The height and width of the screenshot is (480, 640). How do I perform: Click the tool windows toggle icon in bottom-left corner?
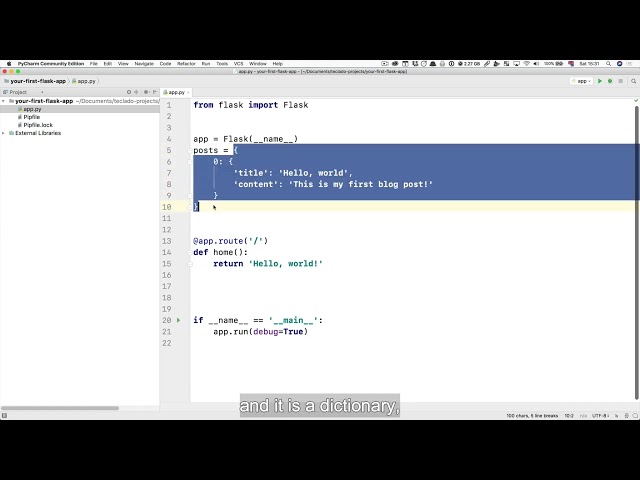click(x=4, y=416)
